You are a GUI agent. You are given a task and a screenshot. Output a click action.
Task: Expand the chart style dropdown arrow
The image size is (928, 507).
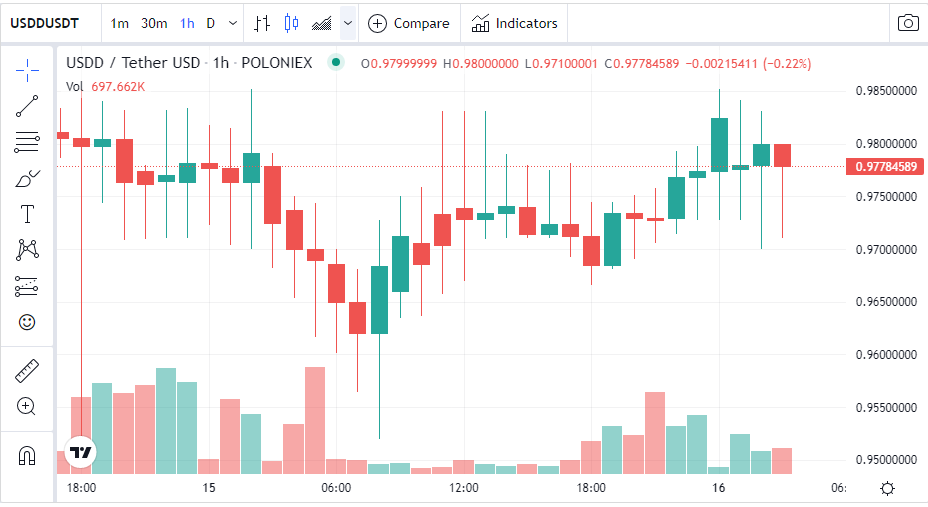tap(348, 23)
